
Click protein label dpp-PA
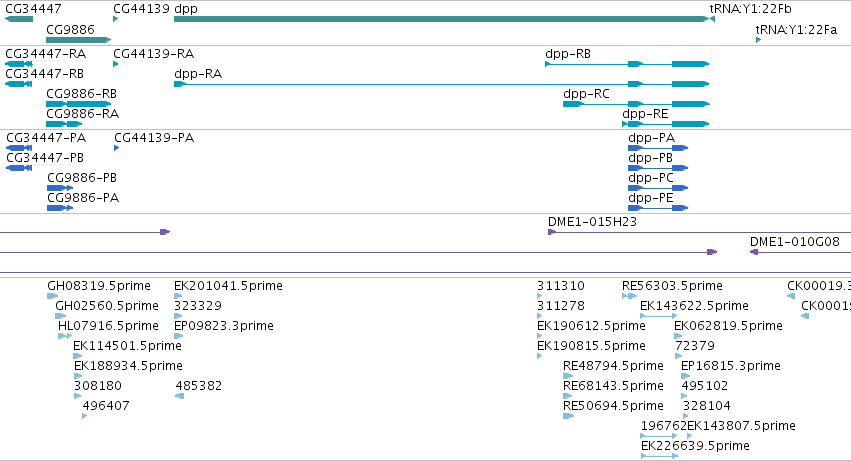click(x=652, y=138)
